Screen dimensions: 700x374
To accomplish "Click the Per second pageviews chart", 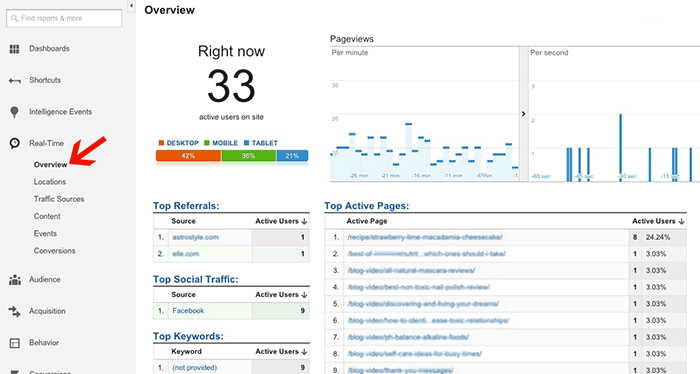I will (x=614, y=114).
